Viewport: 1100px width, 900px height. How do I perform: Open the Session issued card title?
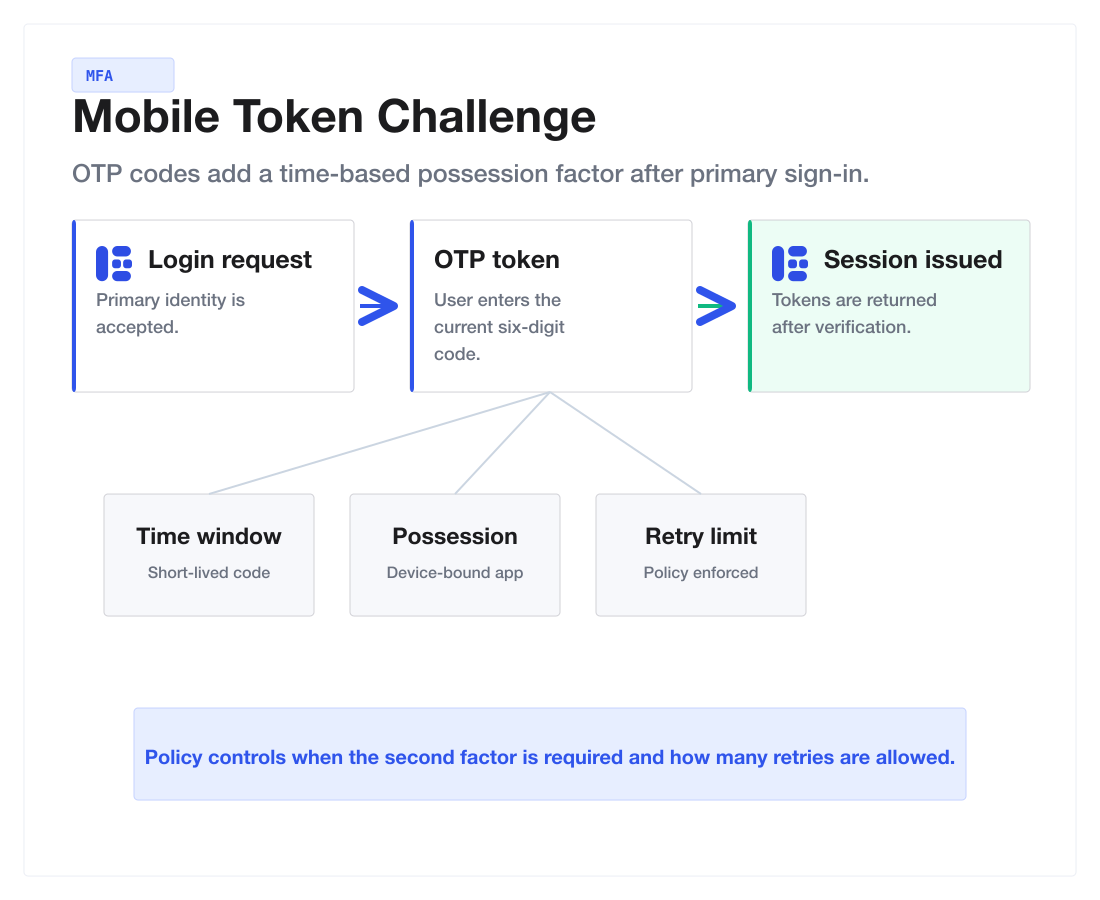(x=913, y=260)
